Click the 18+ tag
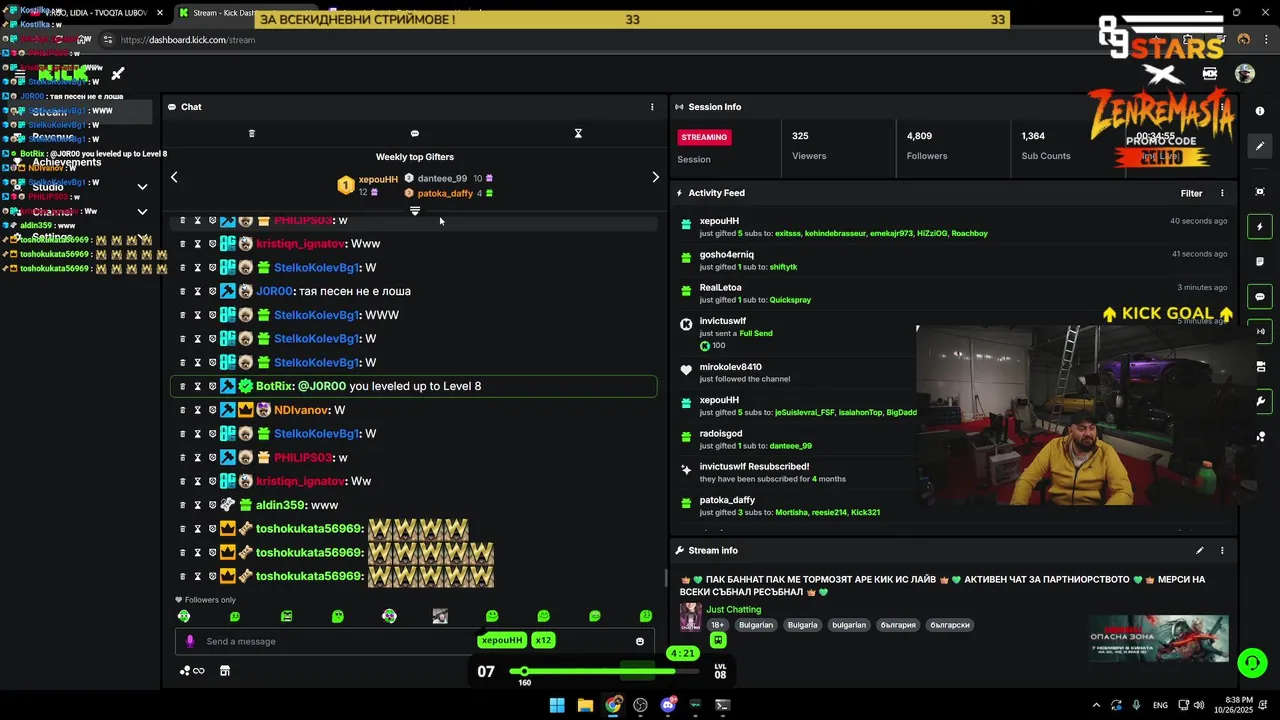The image size is (1280, 720). tap(717, 625)
